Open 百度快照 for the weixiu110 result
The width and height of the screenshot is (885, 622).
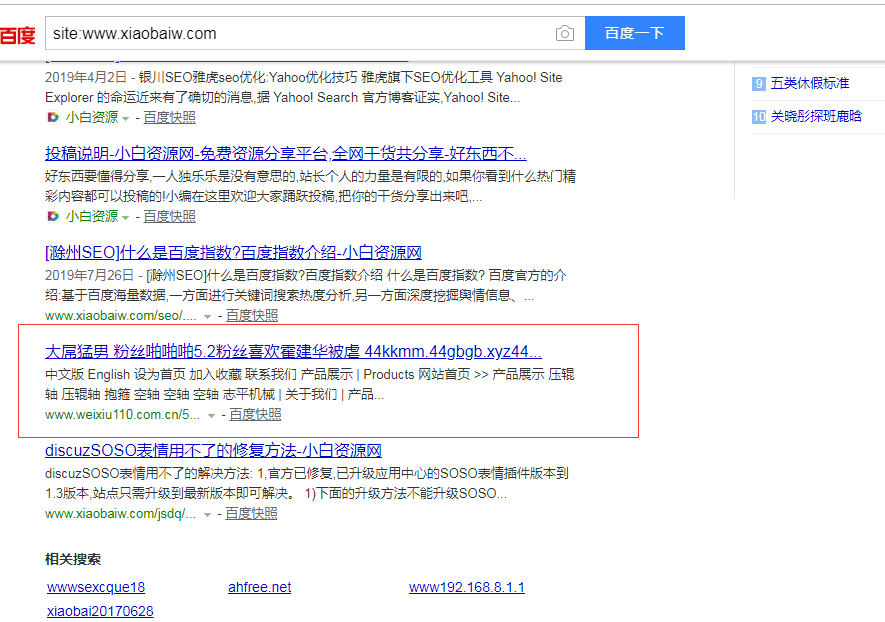(255, 414)
